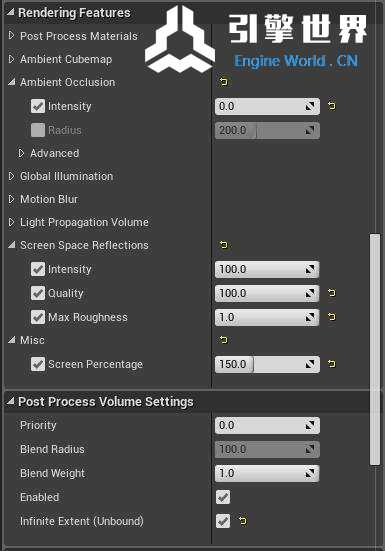
Task: Click the Priority value input field
Action: click(267, 425)
